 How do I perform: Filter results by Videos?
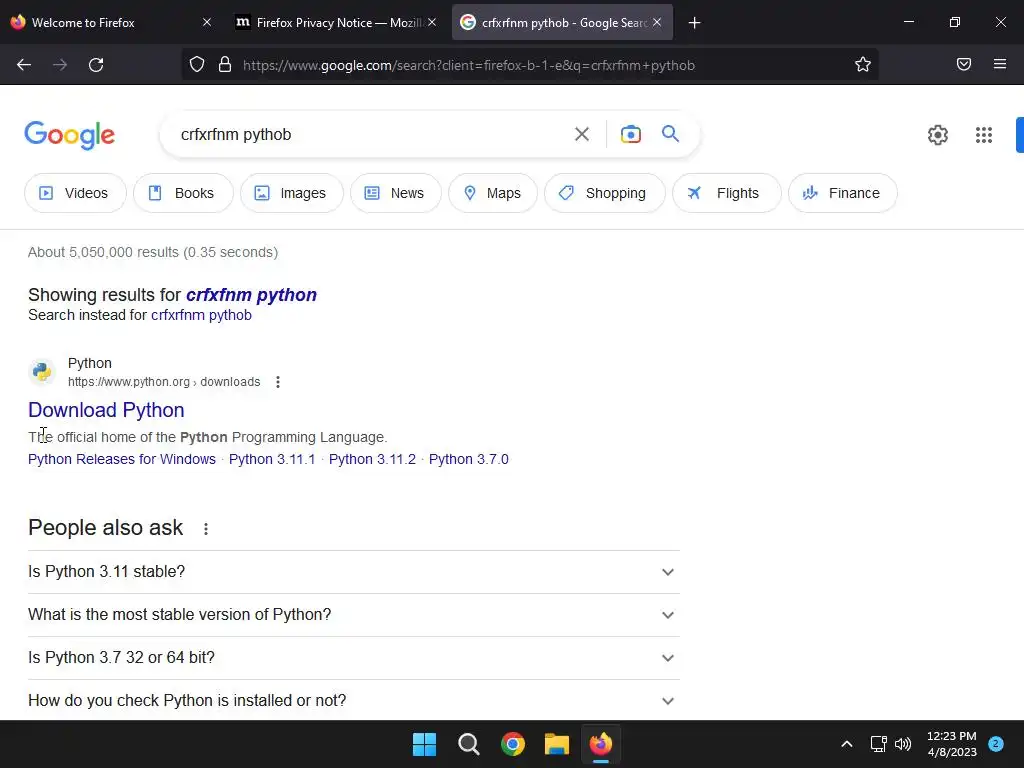point(75,193)
